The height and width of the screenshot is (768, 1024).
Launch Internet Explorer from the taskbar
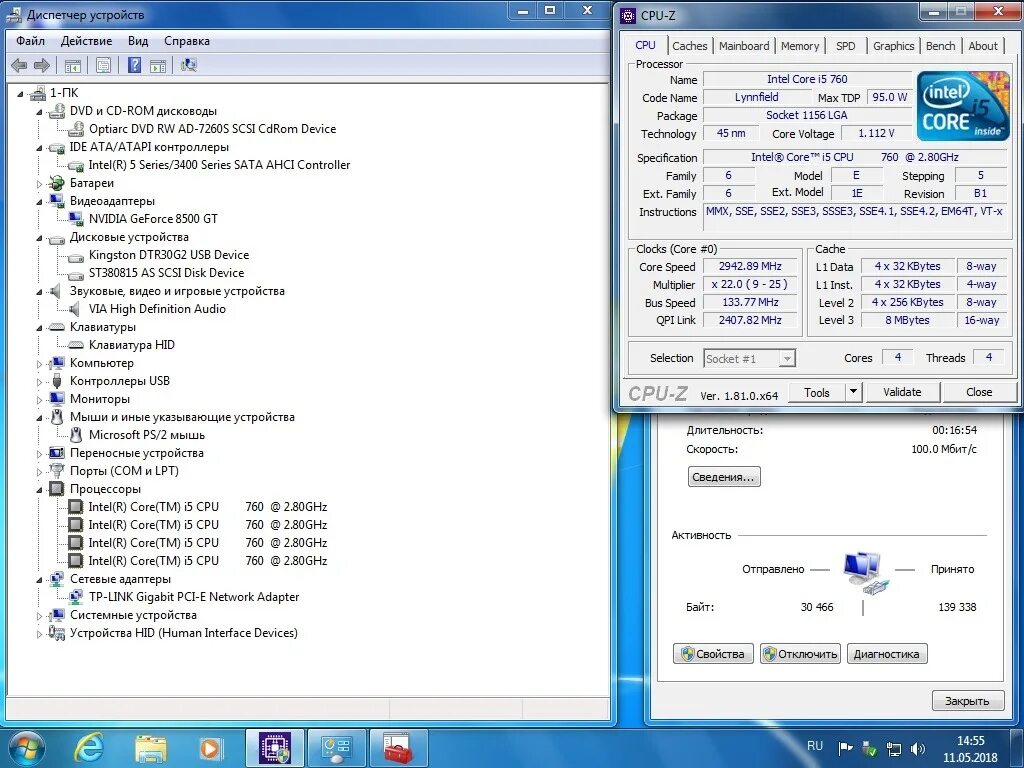(88, 748)
